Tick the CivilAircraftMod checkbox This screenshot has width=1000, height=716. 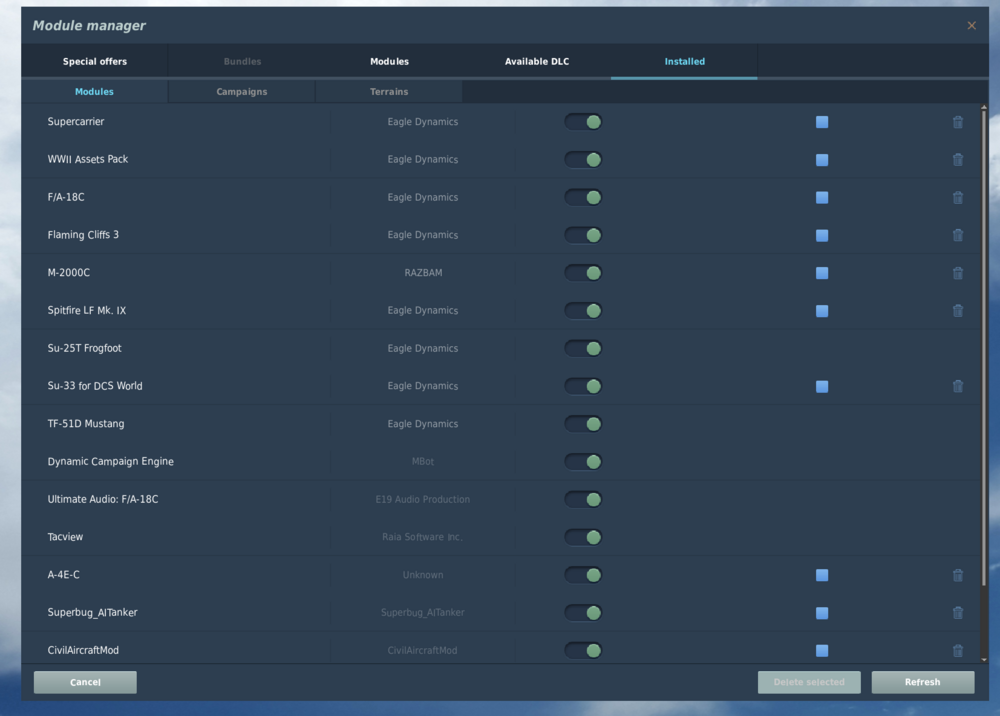click(x=822, y=650)
